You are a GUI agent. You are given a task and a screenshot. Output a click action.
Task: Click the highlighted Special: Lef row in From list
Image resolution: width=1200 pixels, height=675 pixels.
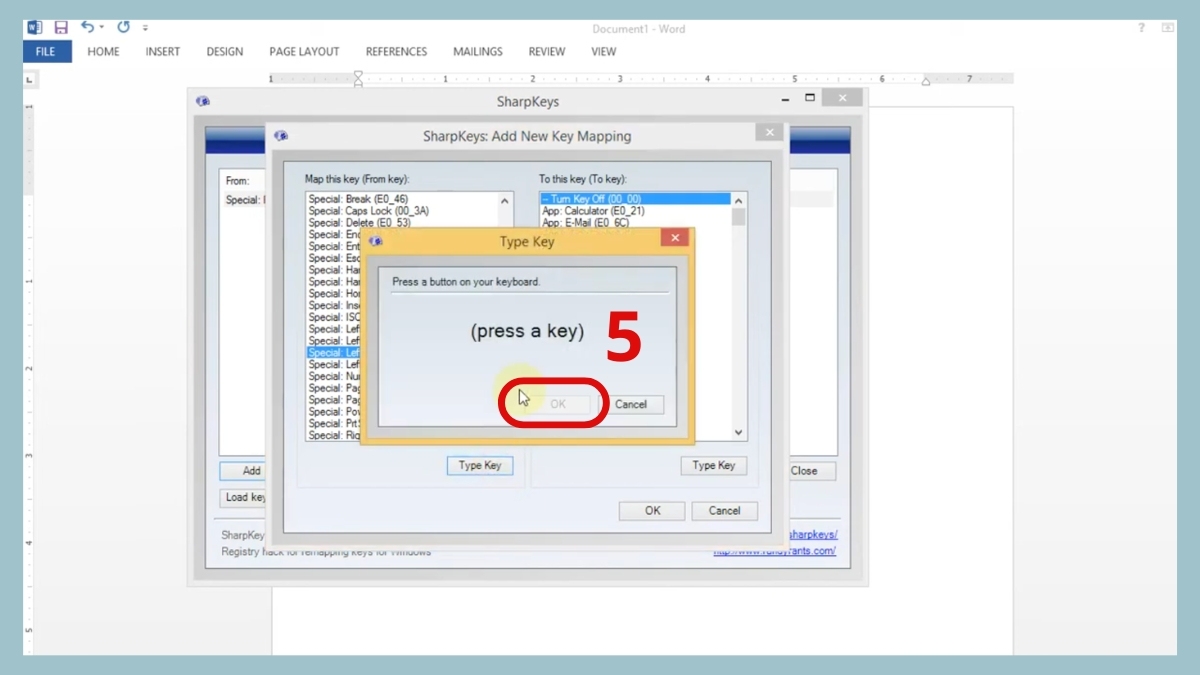click(x=334, y=353)
